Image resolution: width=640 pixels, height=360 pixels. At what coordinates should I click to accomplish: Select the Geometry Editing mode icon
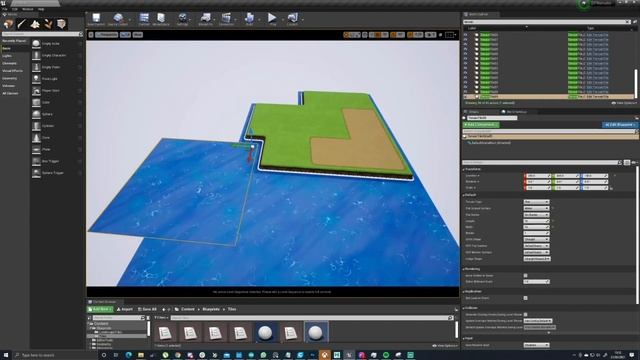61,24
